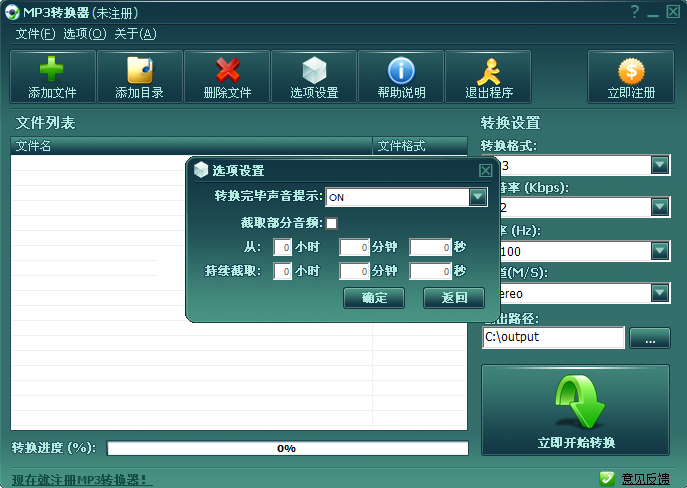This screenshot has width=687, height=488.
Task: Click the MP3转换器 app icon in title bar
Action: 12,12
